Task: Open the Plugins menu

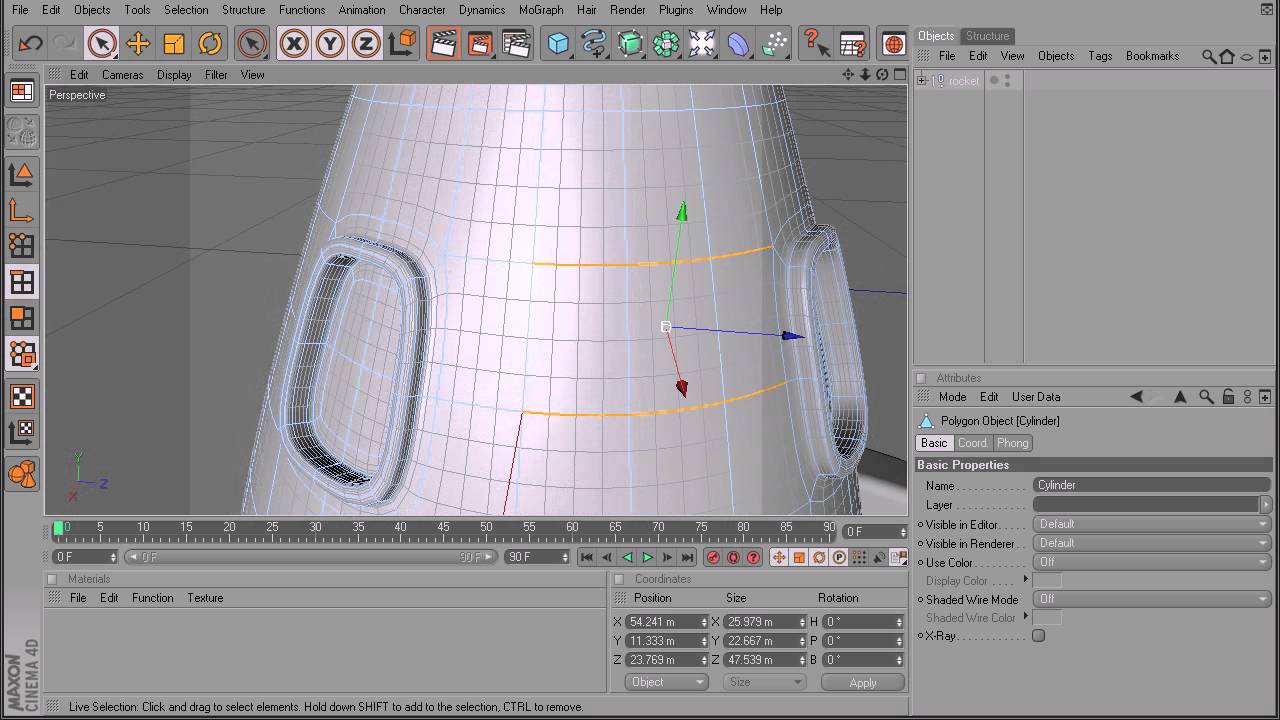Action: 676,10
